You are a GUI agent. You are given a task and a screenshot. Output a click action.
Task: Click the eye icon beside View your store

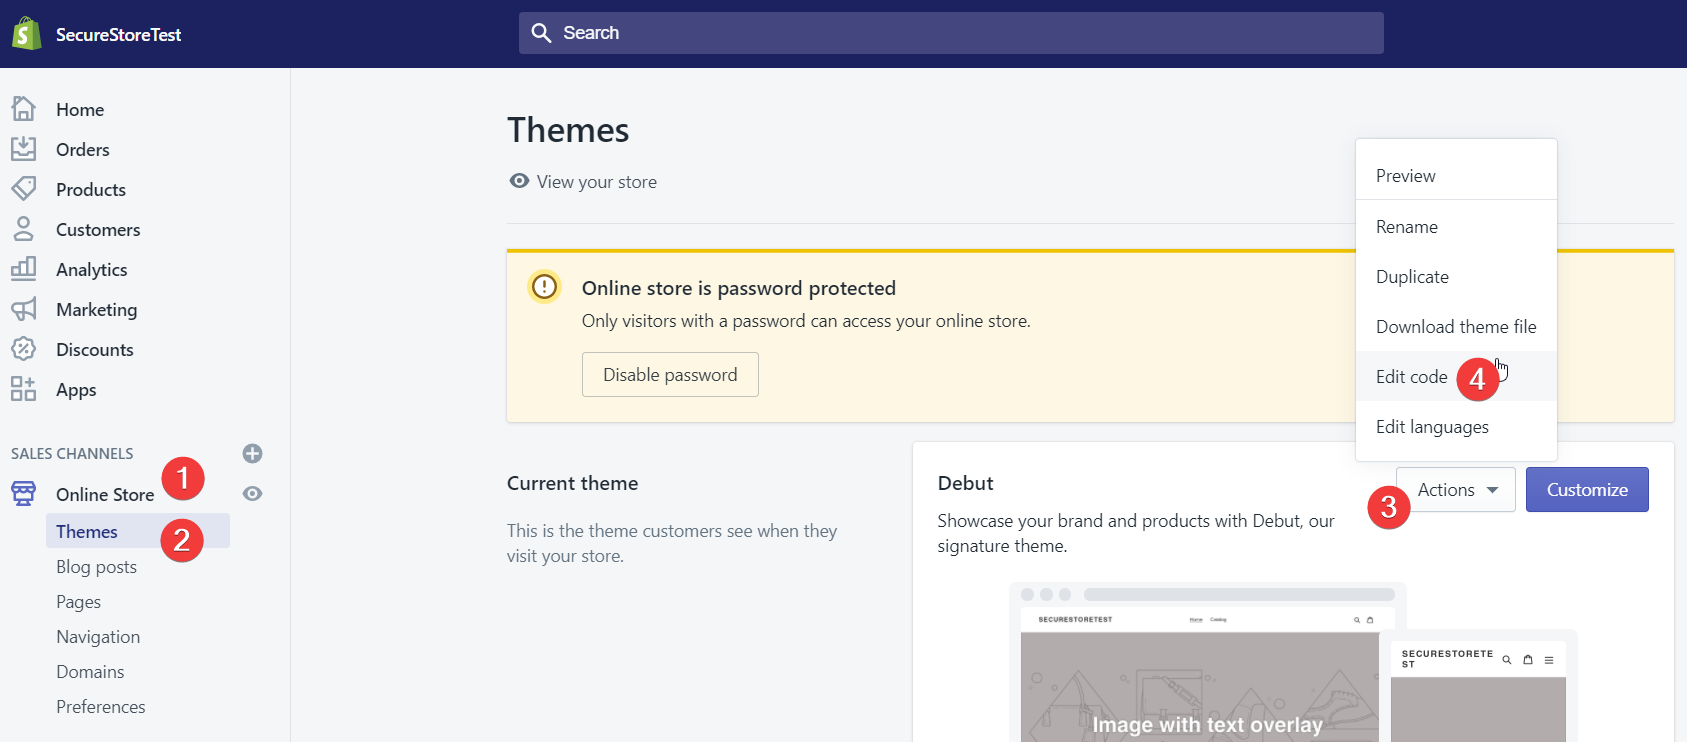(519, 181)
